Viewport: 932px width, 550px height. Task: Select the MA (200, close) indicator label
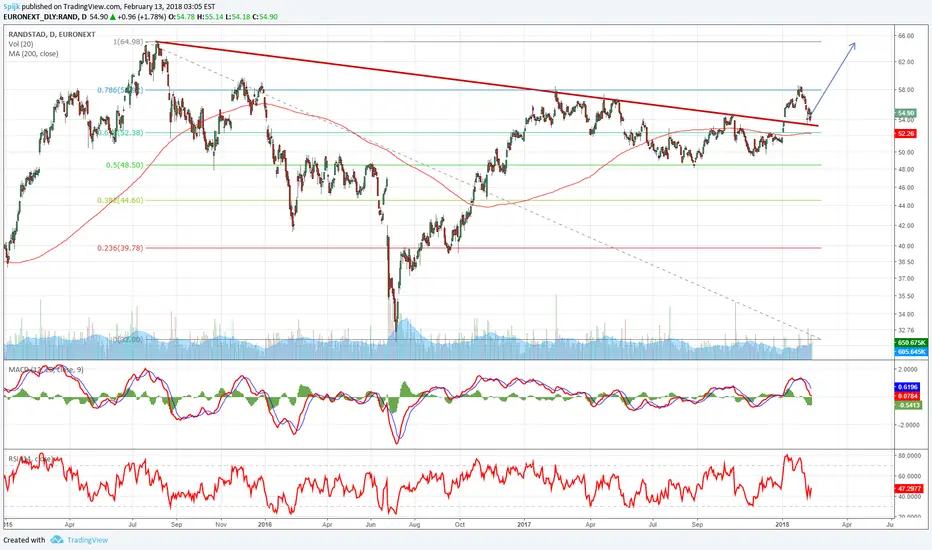(33, 54)
